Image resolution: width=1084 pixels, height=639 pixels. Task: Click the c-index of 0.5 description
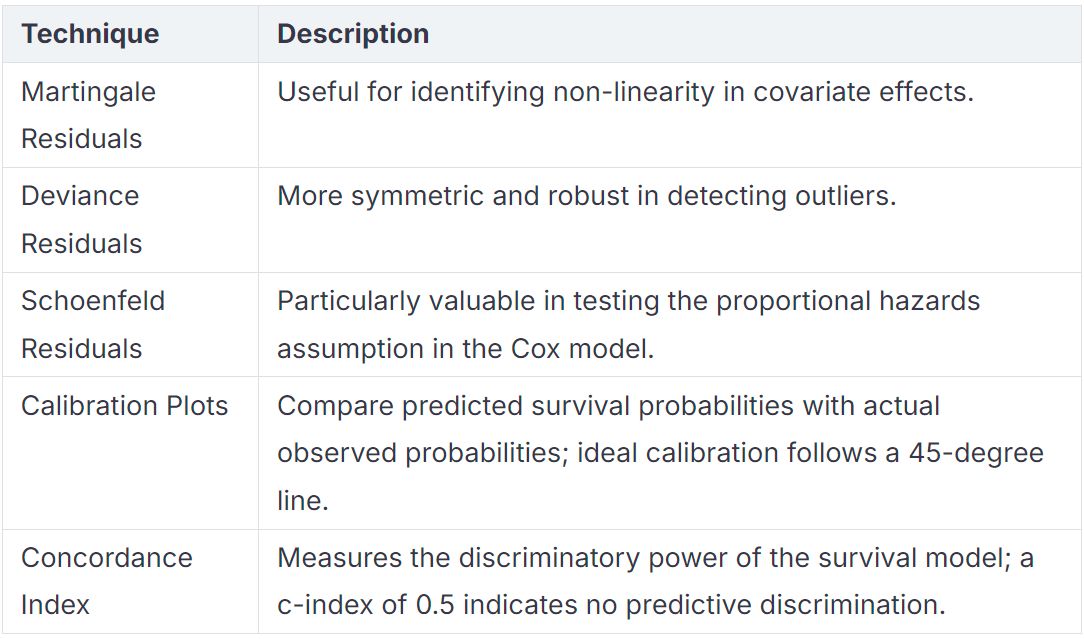tap(655, 582)
